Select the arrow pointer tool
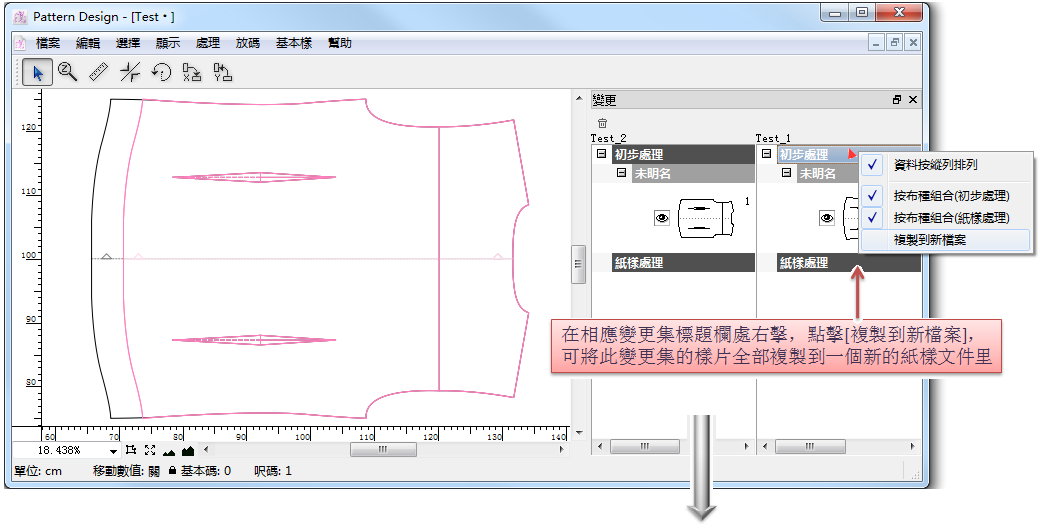 (38, 72)
